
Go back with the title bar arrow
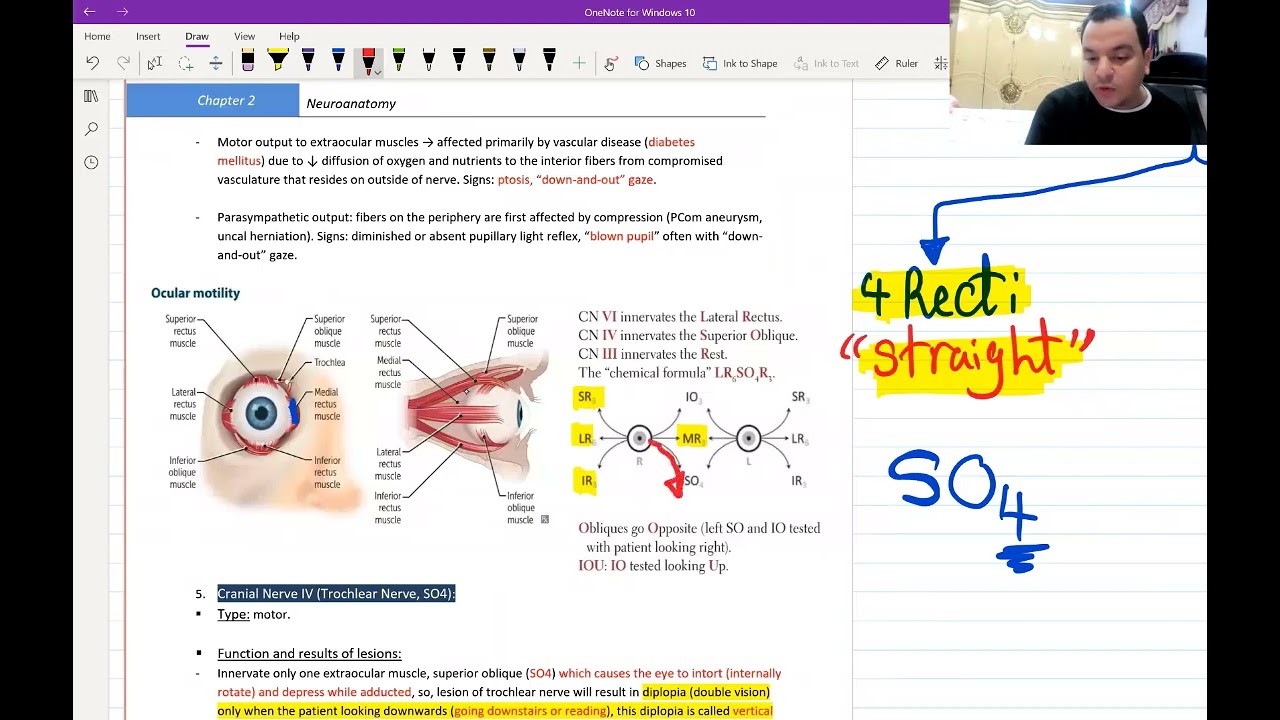[x=89, y=12]
